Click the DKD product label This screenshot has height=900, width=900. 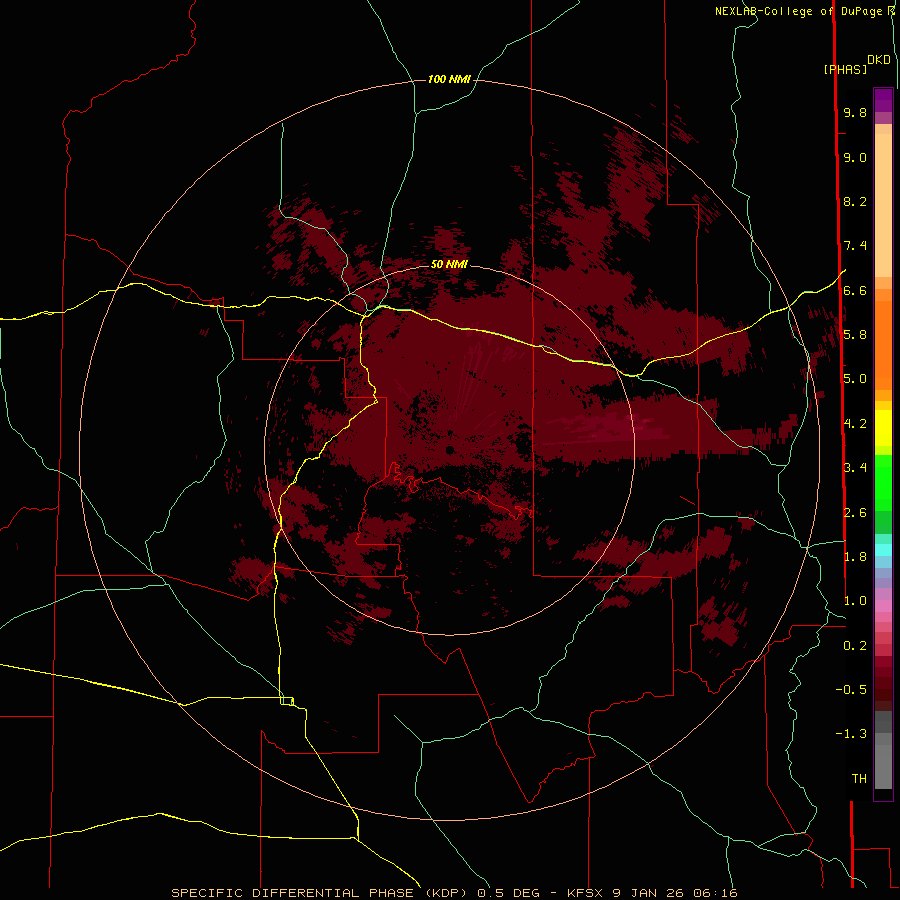(x=878, y=60)
